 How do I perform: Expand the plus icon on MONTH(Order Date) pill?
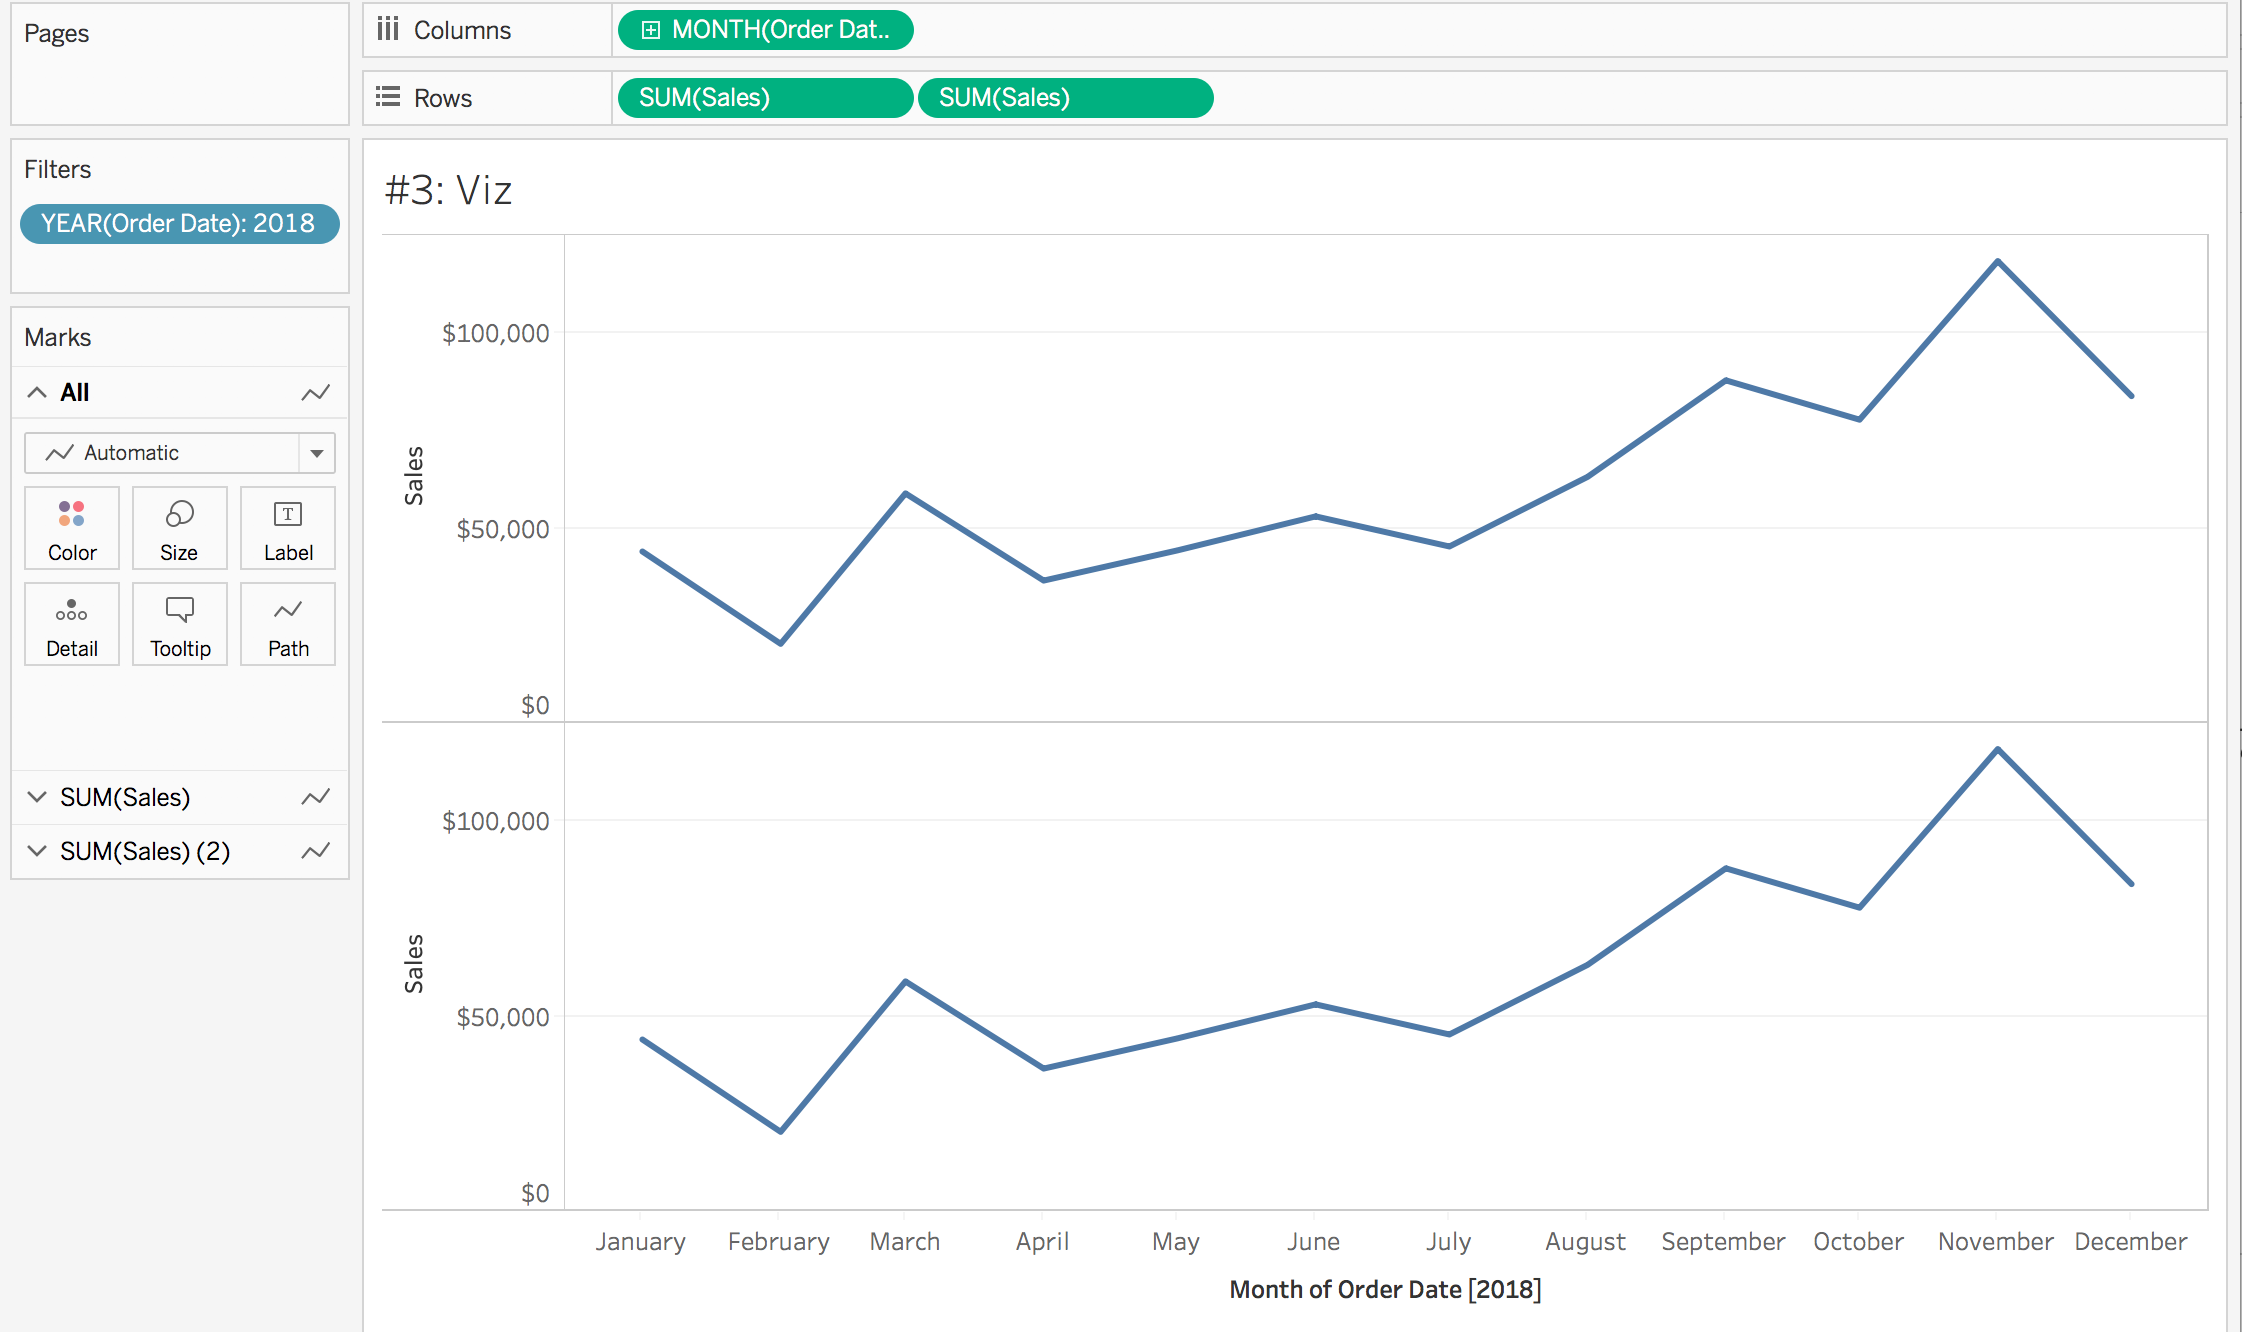coord(651,30)
